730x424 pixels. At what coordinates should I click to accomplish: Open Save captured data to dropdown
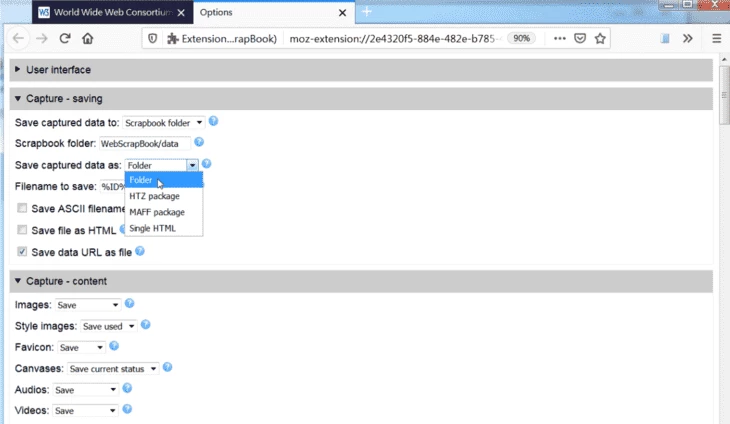click(163, 123)
